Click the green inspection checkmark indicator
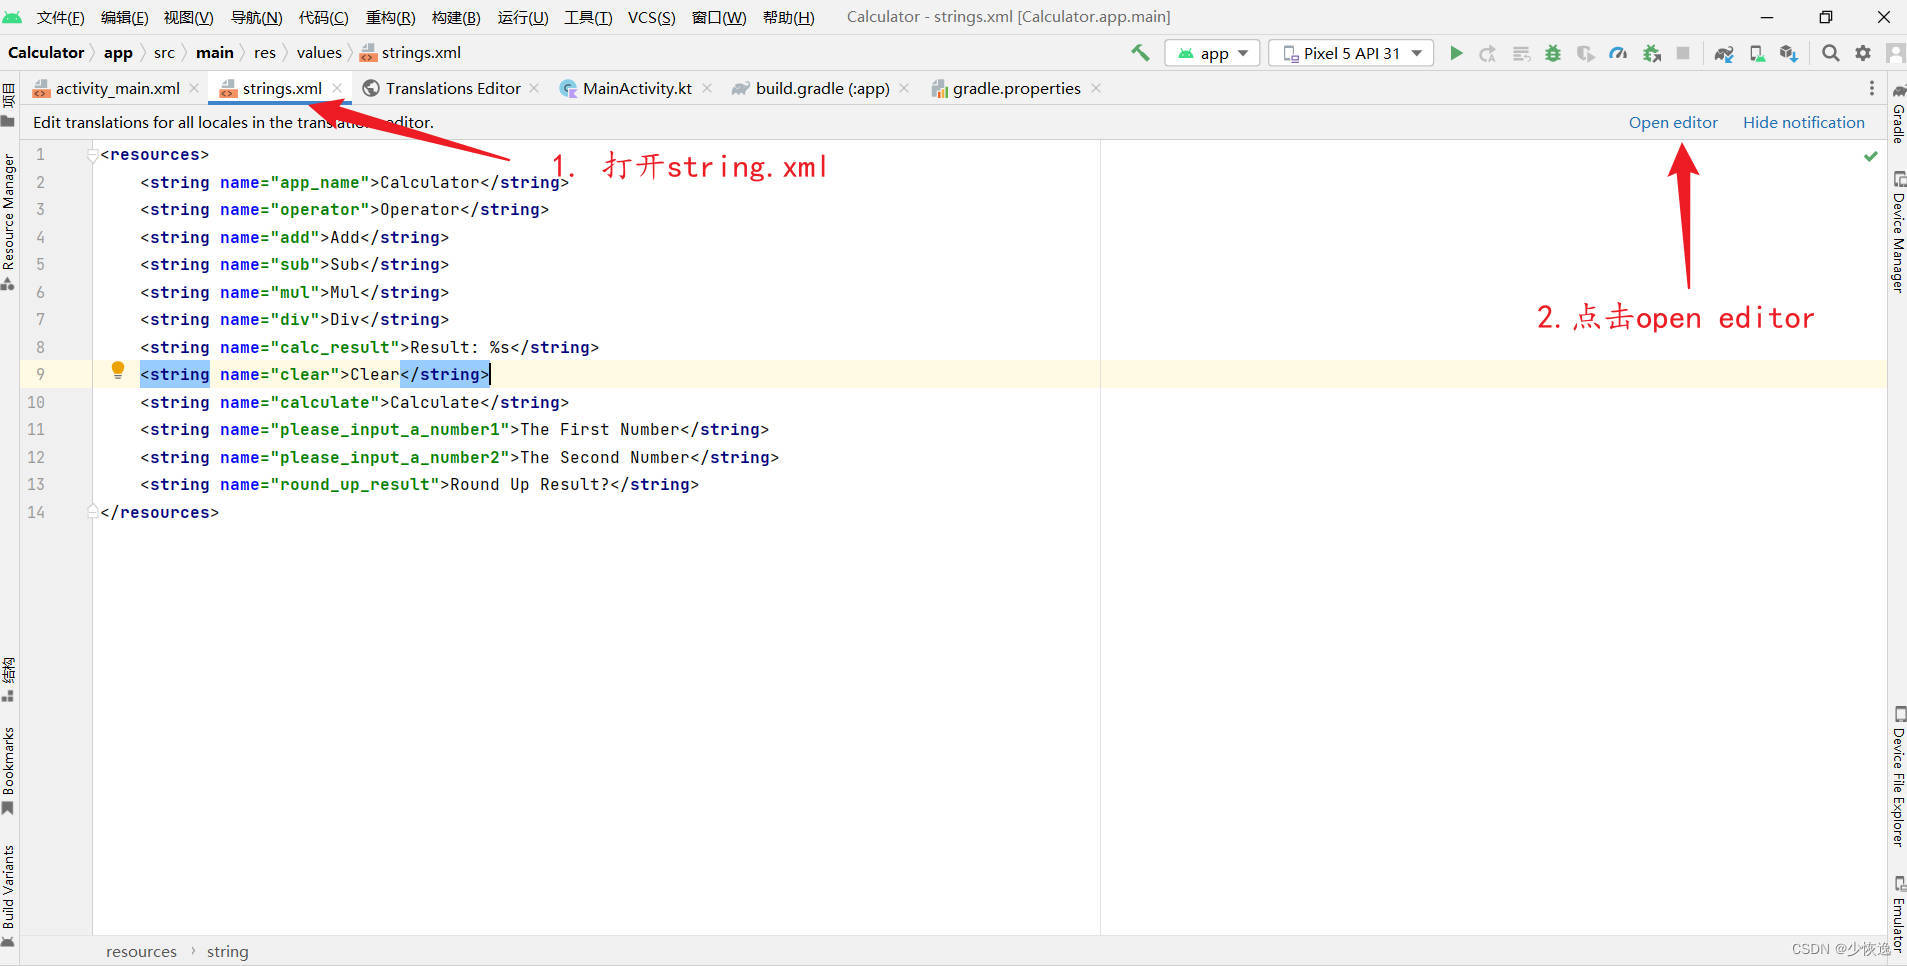Viewport: 1907px width, 966px height. (x=1871, y=156)
